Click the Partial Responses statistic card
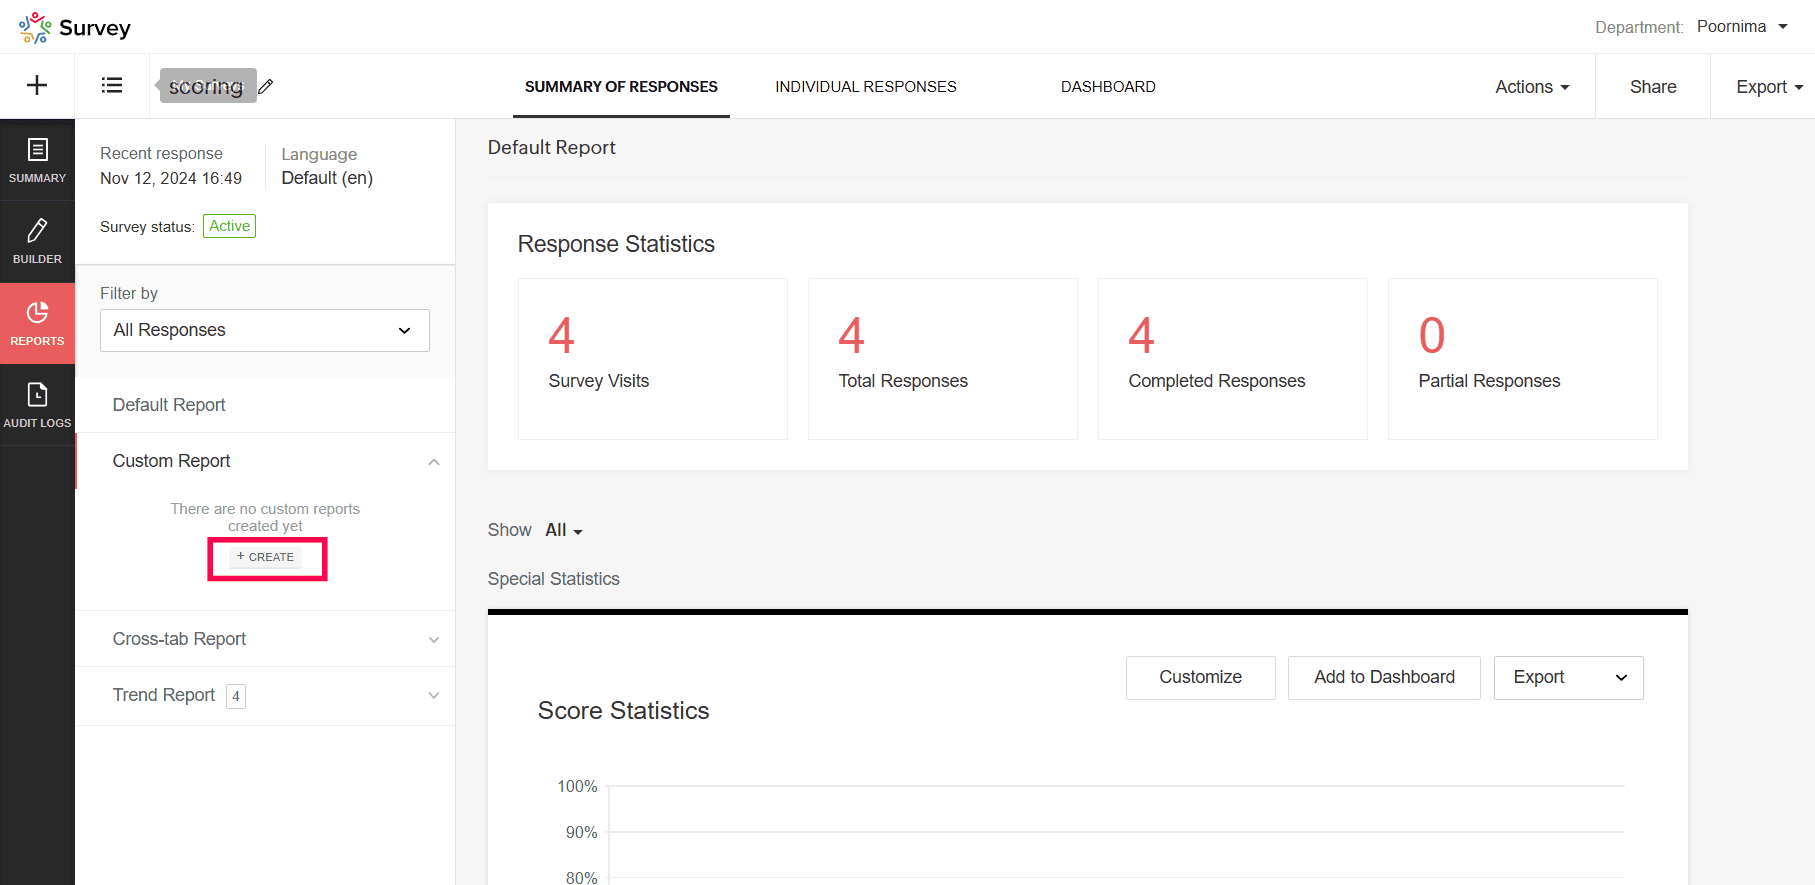Viewport: 1815px width, 885px height. (1523, 359)
